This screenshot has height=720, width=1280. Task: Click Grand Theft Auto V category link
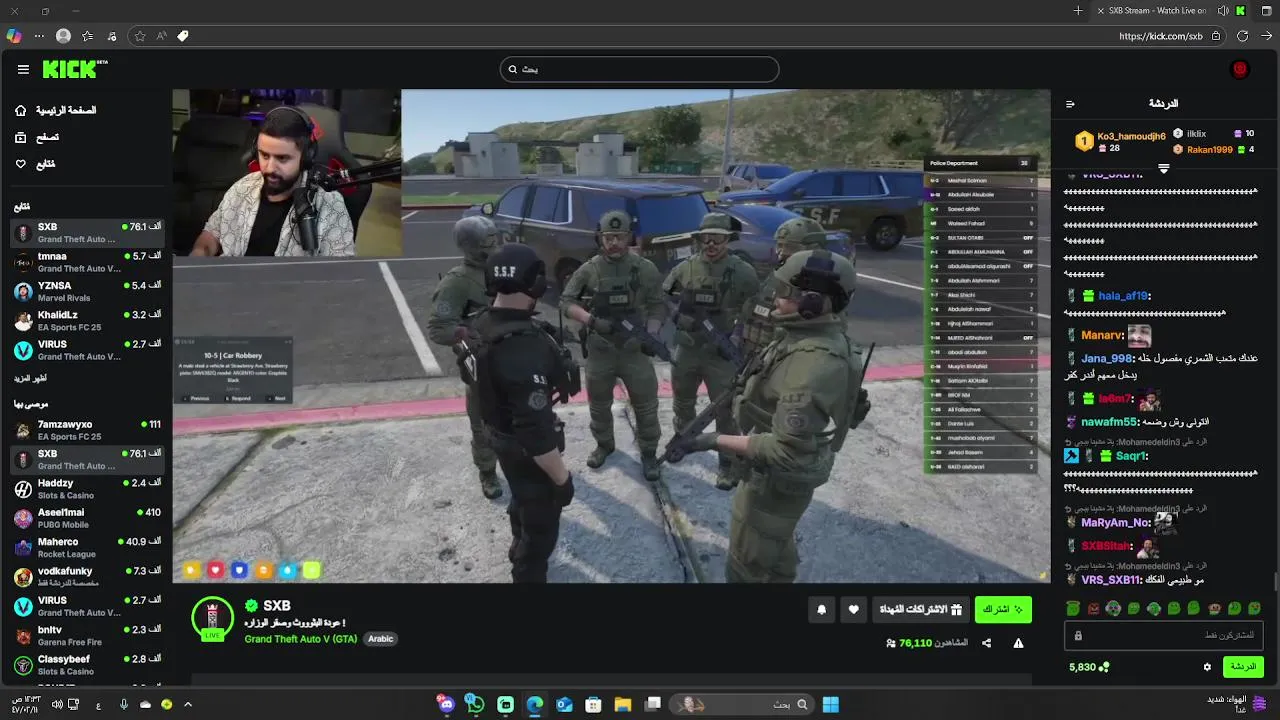click(301, 639)
